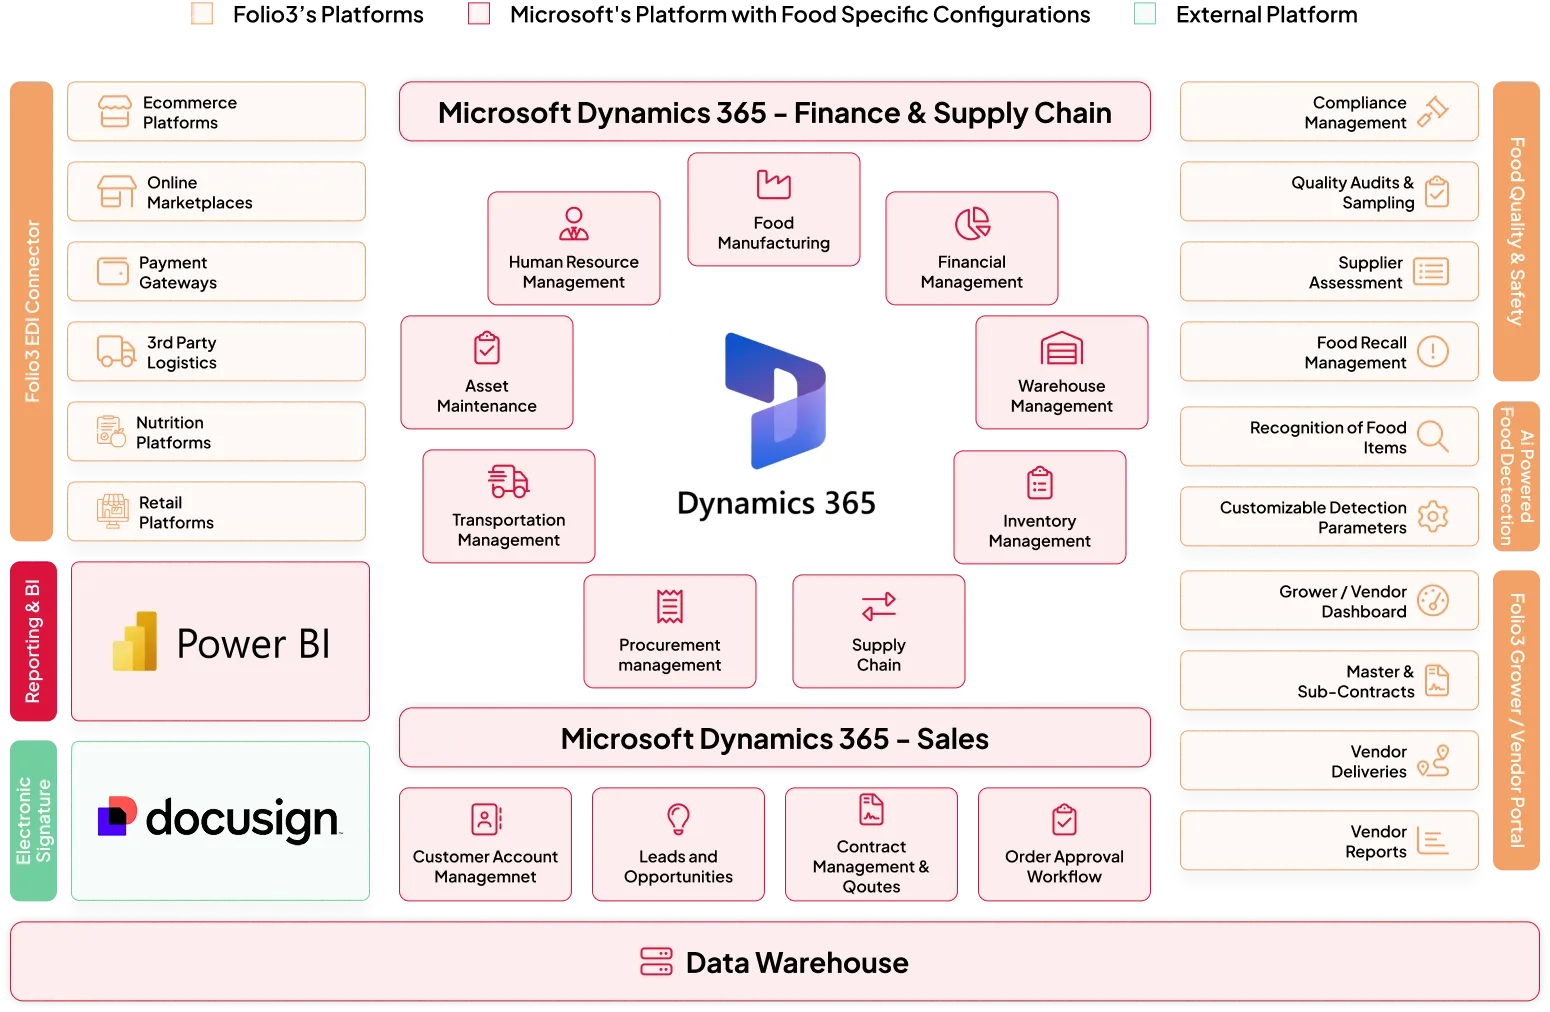Select the Food Quality & Safety side label
Viewport: 1550px width, 1012px height.
(x=1516, y=231)
